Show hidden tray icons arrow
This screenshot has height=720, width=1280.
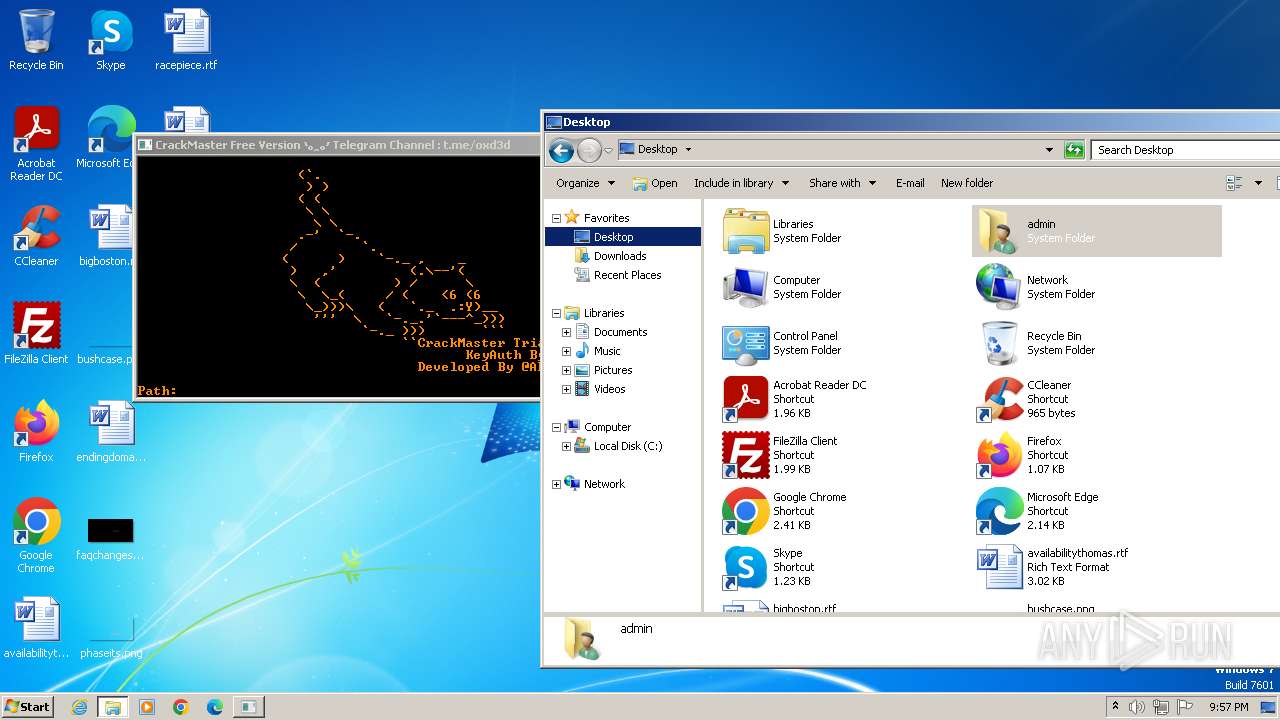pyautogui.click(x=1116, y=706)
